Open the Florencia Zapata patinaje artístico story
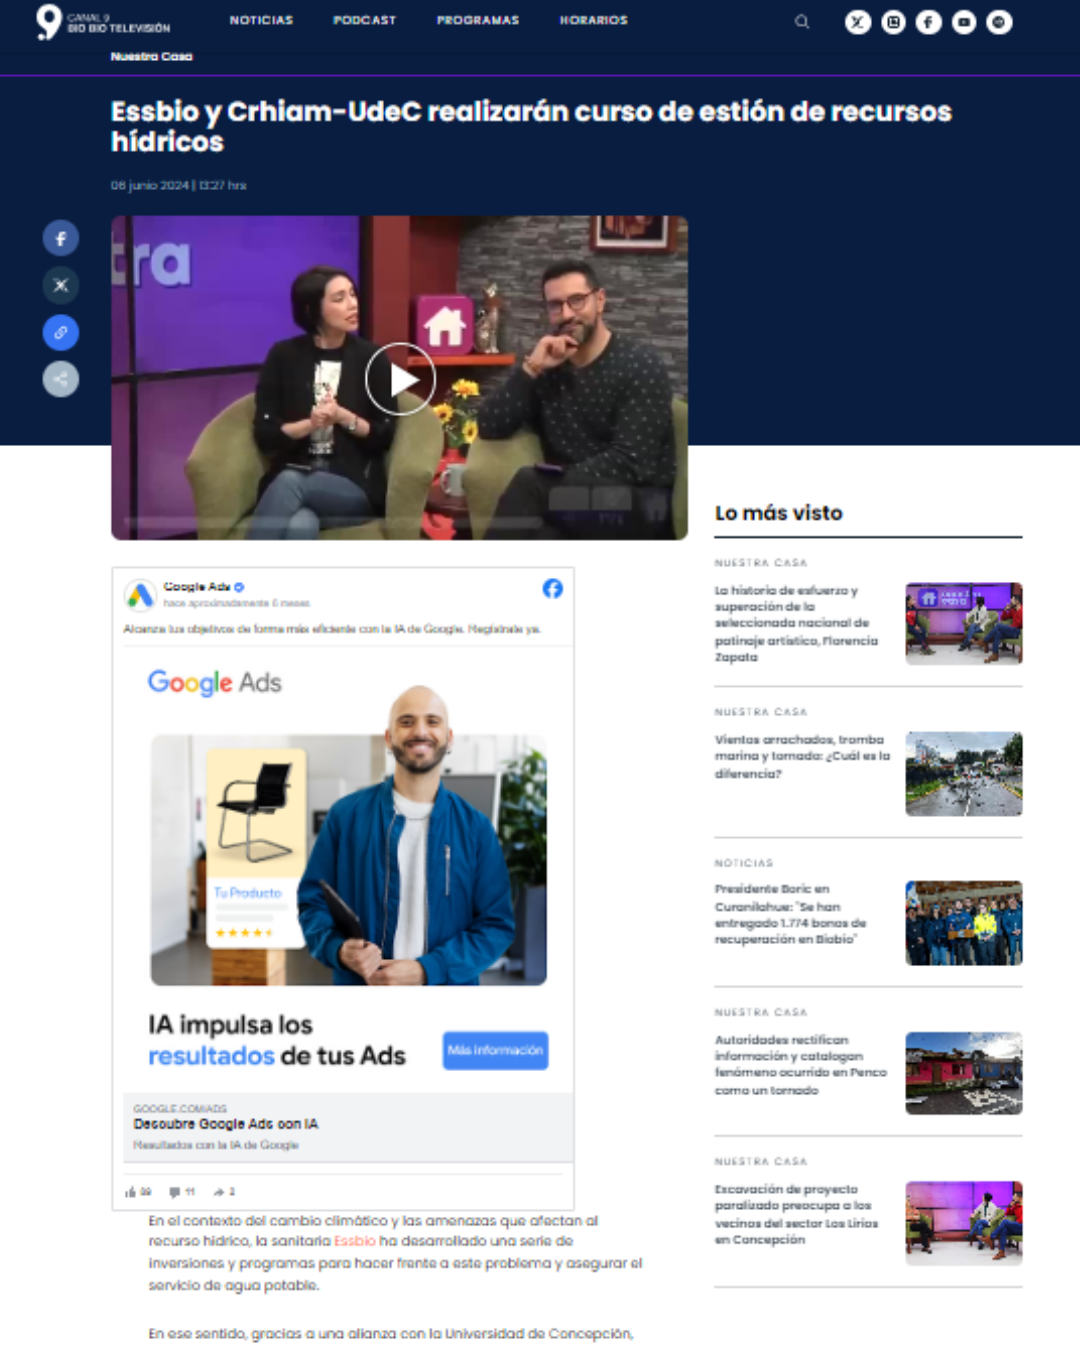The height and width of the screenshot is (1350, 1080). 796,623
